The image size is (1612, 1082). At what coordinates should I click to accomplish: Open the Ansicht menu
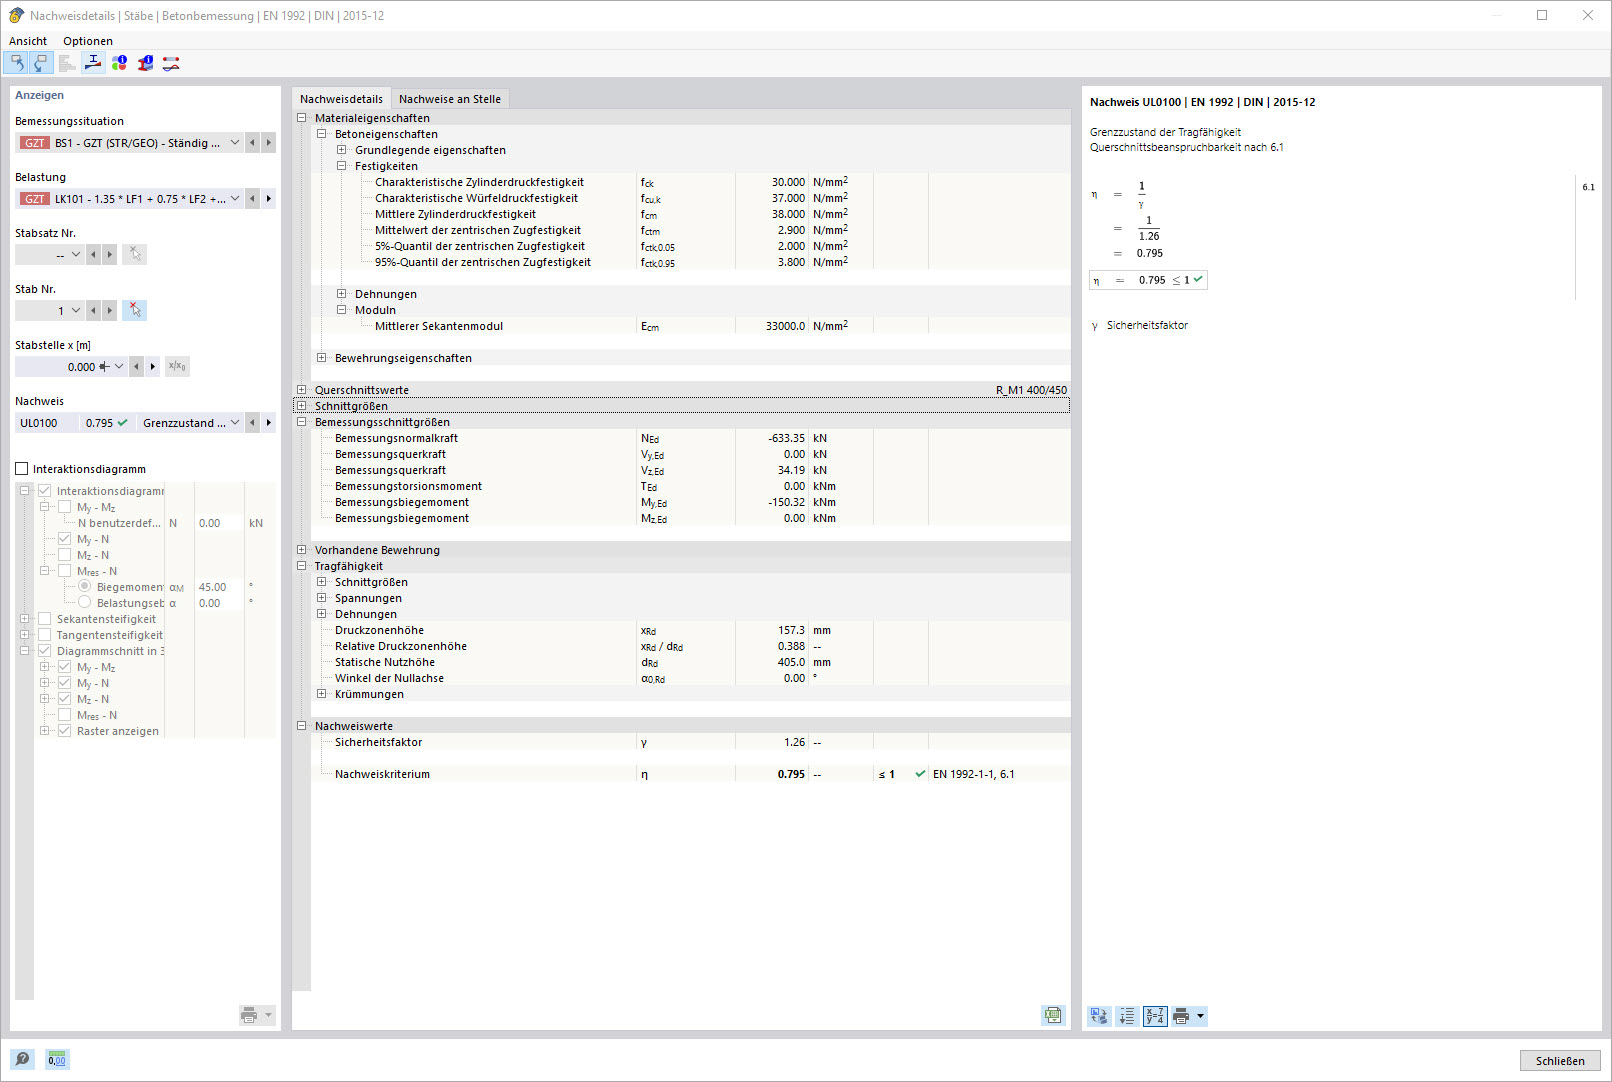point(28,41)
